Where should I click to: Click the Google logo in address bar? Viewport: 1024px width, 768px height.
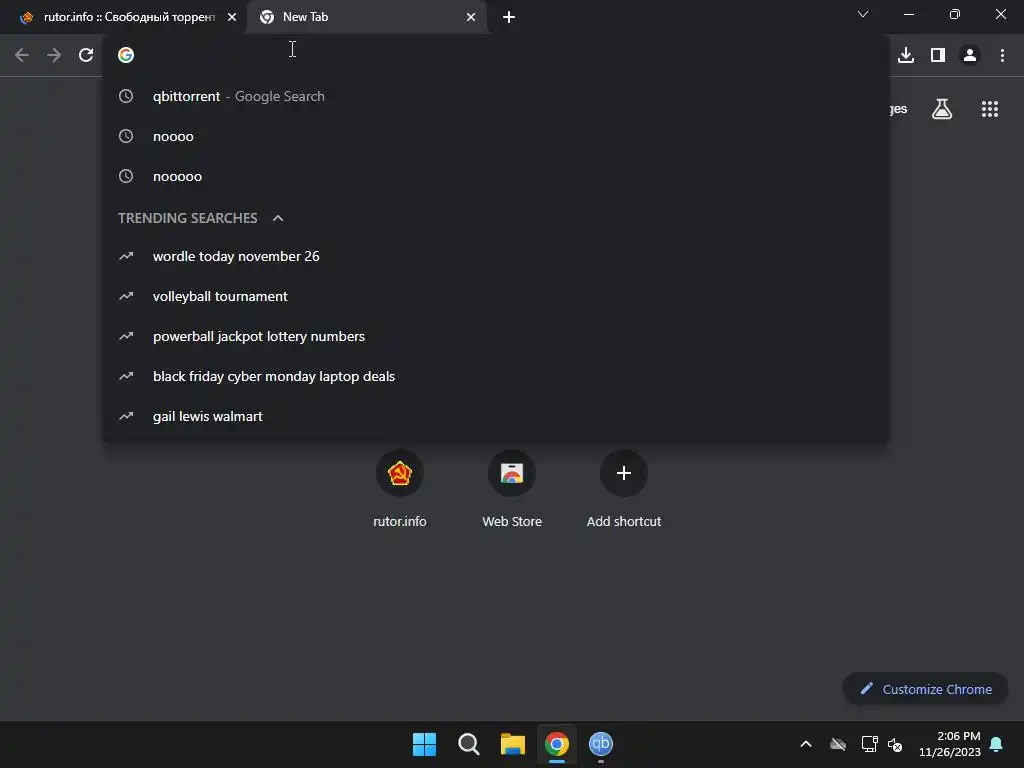point(126,55)
